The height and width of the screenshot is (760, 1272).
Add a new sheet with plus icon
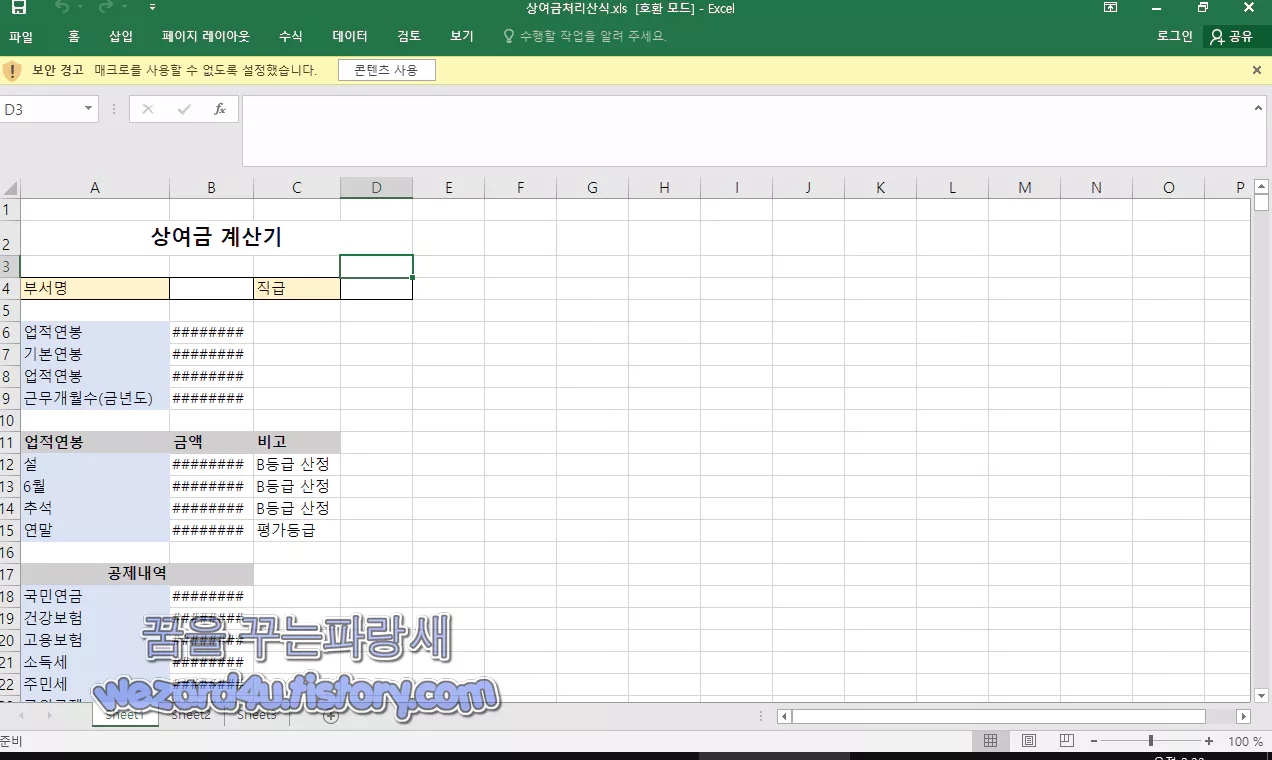(331, 716)
